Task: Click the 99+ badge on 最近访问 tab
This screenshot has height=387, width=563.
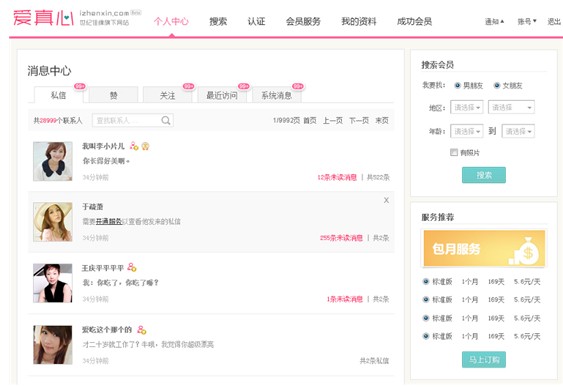Action: point(243,86)
